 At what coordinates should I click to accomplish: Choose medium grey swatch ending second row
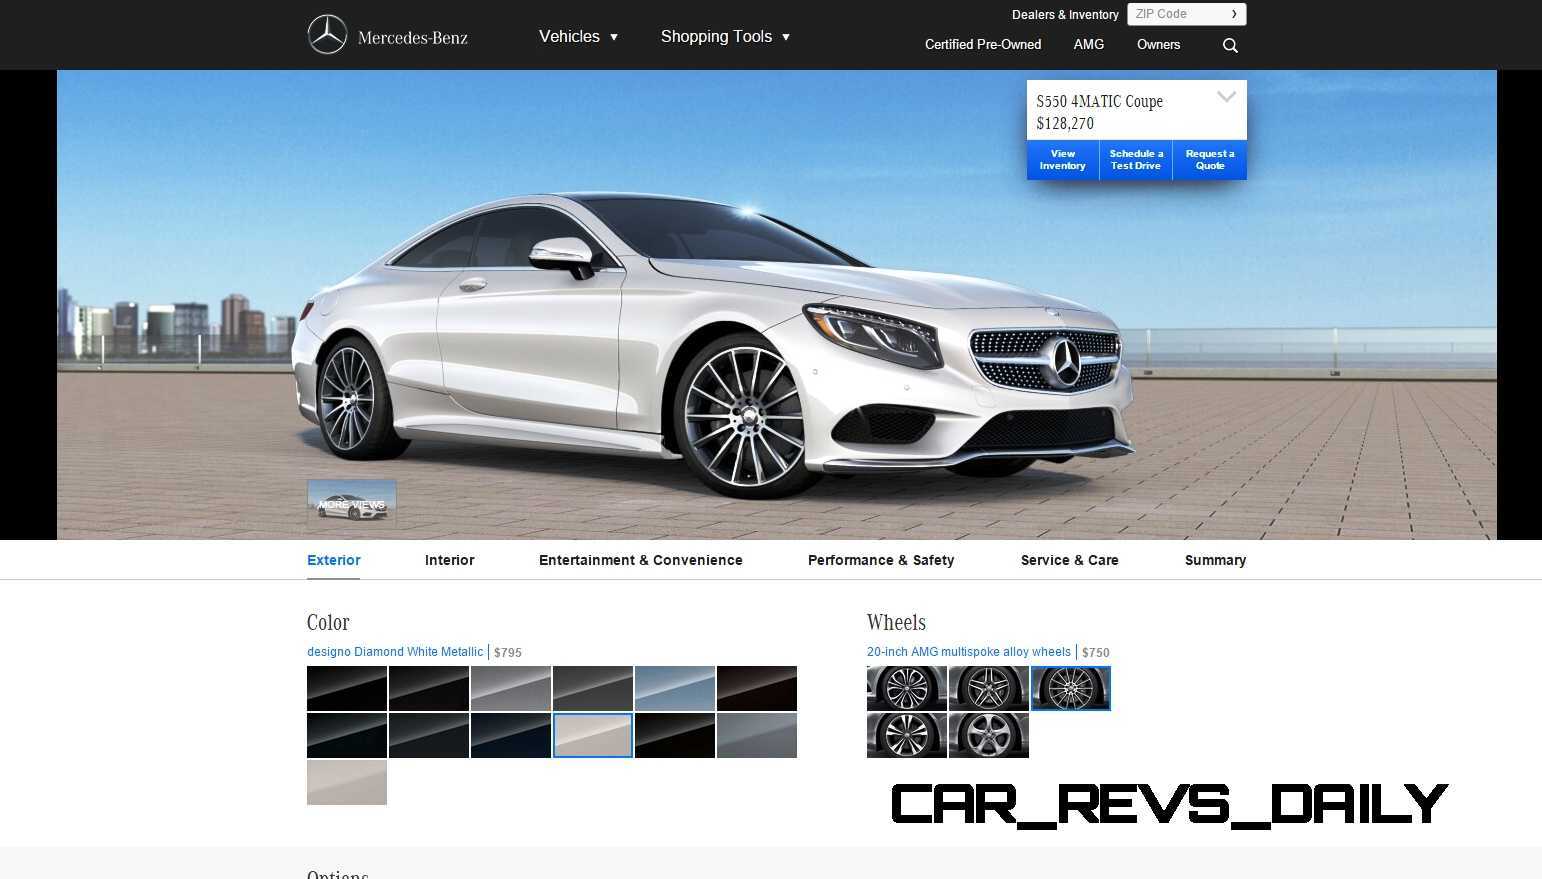coord(757,736)
